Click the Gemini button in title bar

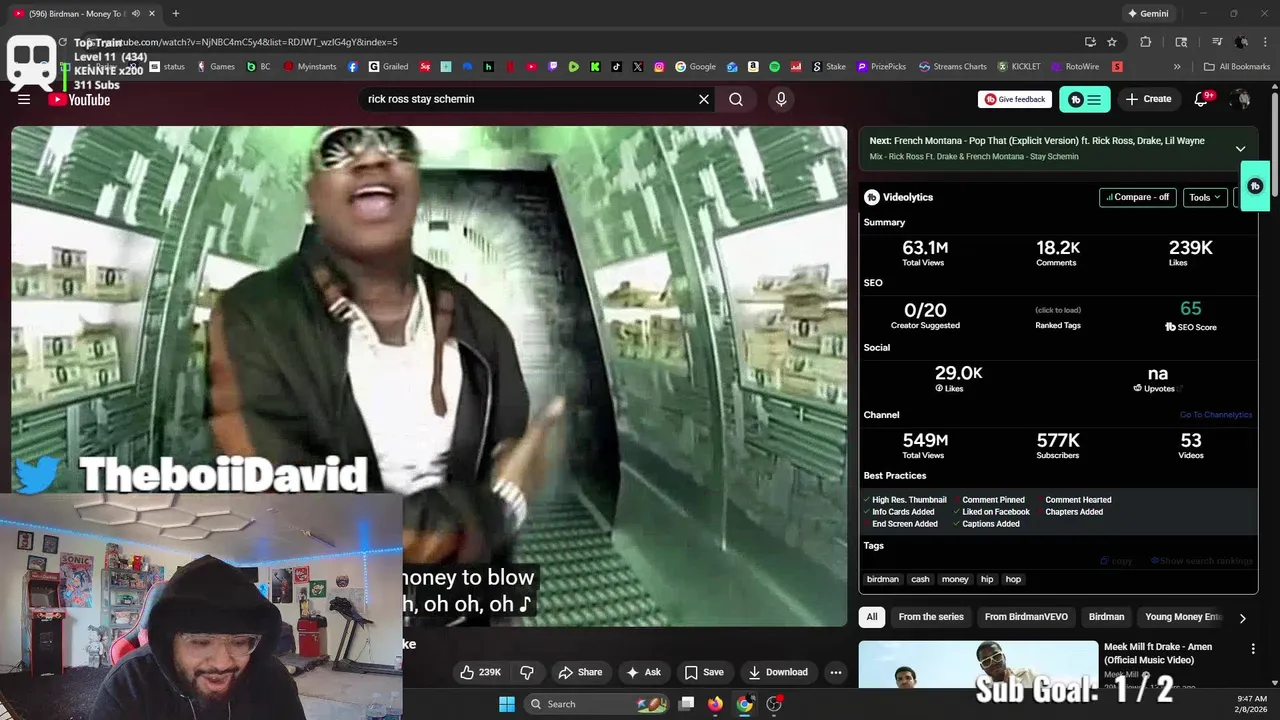coord(1148,14)
